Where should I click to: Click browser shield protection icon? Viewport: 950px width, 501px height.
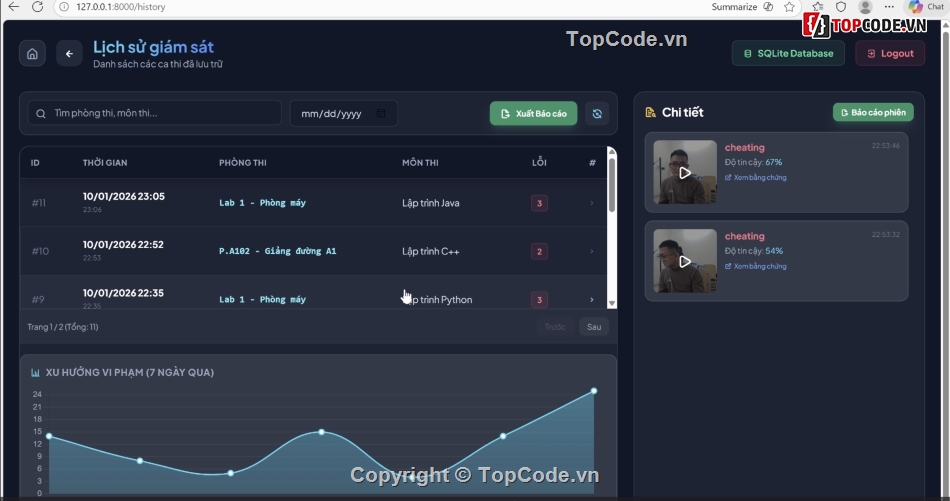pos(841,7)
